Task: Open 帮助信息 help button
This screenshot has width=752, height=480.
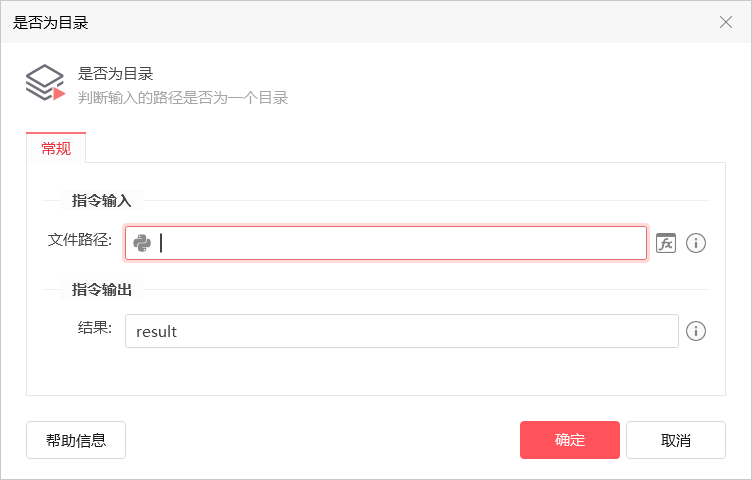Action: [x=76, y=440]
